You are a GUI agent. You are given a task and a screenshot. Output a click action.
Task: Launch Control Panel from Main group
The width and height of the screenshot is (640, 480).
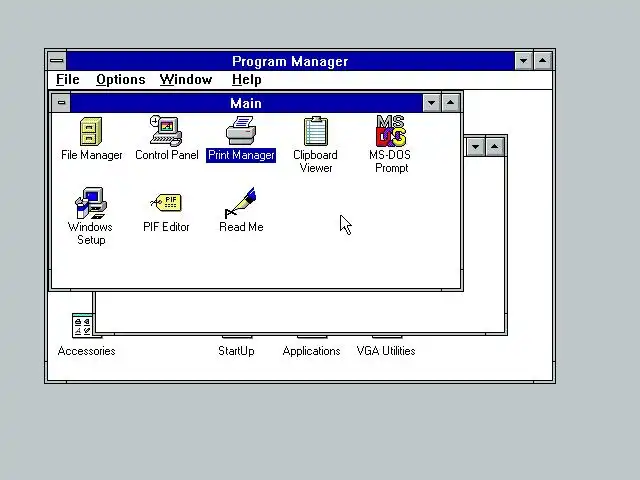(x=166, y=131)
